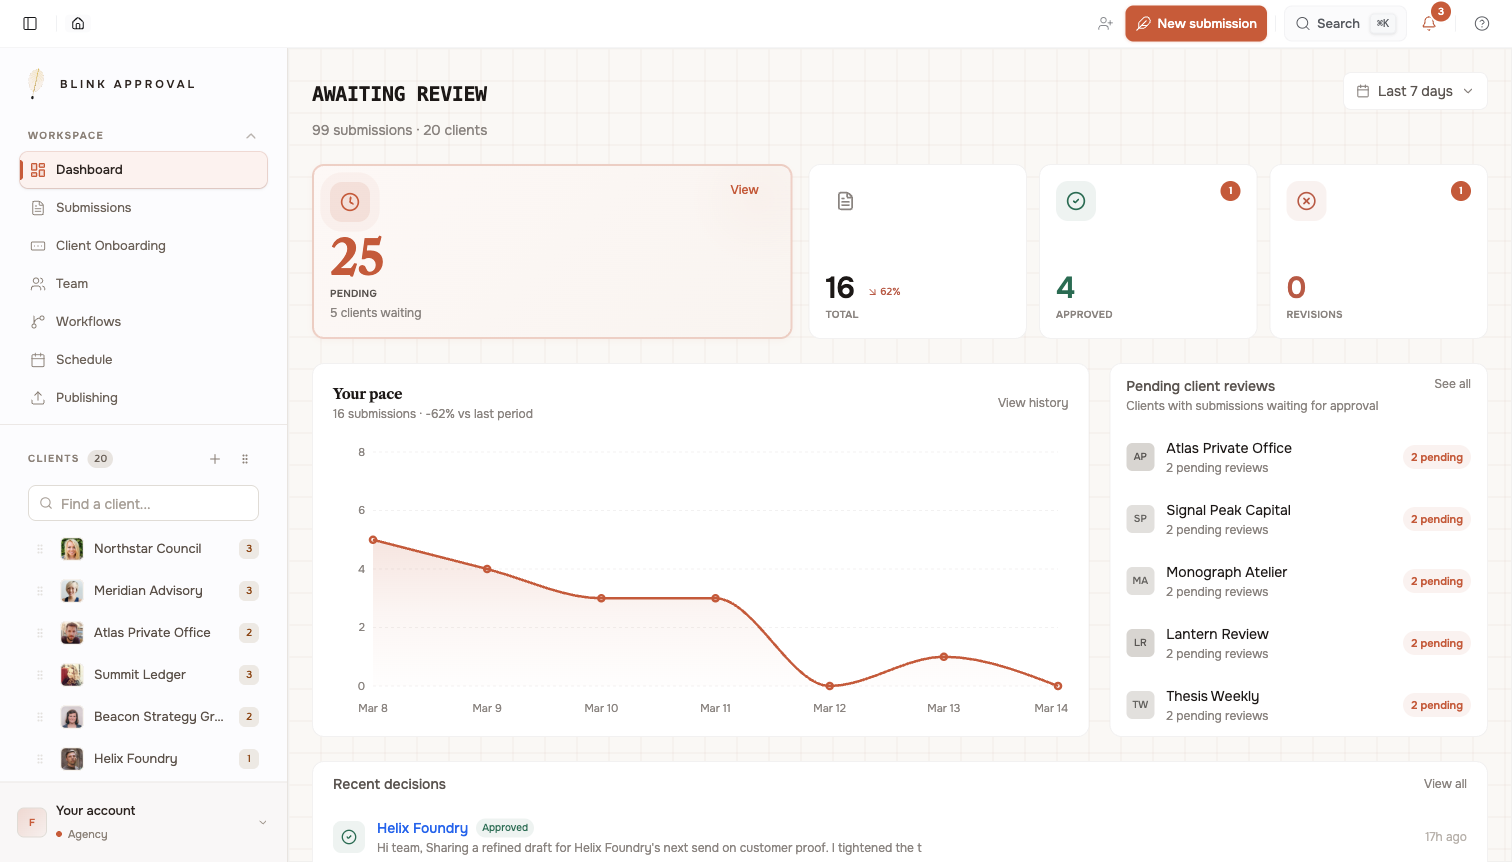
Task: Click the clients list options grip icon
Action: coord(245,459)
